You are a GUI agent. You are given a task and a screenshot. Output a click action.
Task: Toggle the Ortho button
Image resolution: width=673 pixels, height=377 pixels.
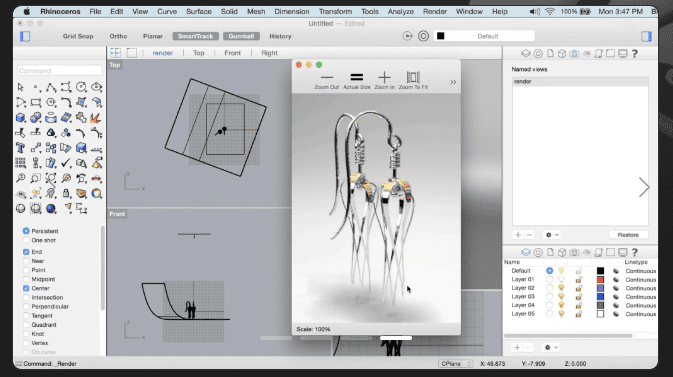(x=118, y=36)
